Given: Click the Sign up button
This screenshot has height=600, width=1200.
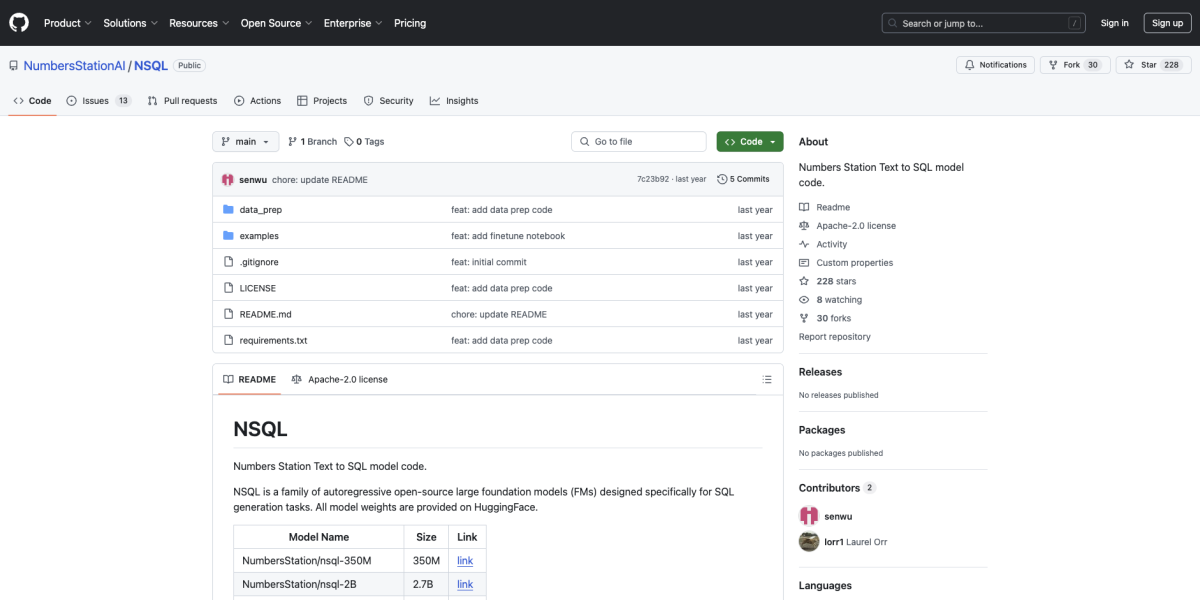Looking at the screenshot, I should [1167, 23].
